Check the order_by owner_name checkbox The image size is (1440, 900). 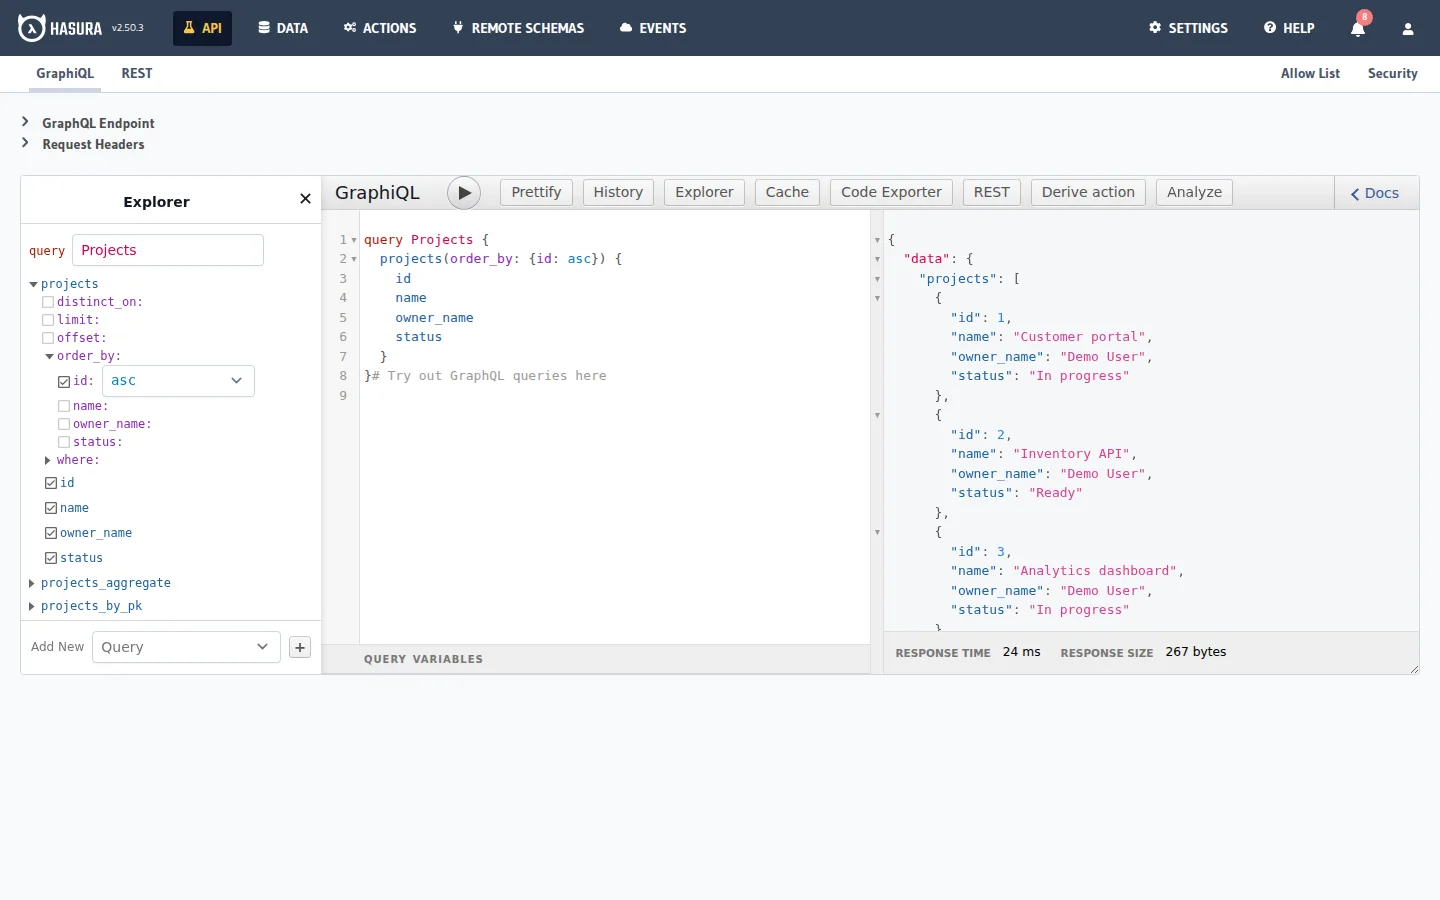coord(64,424)
